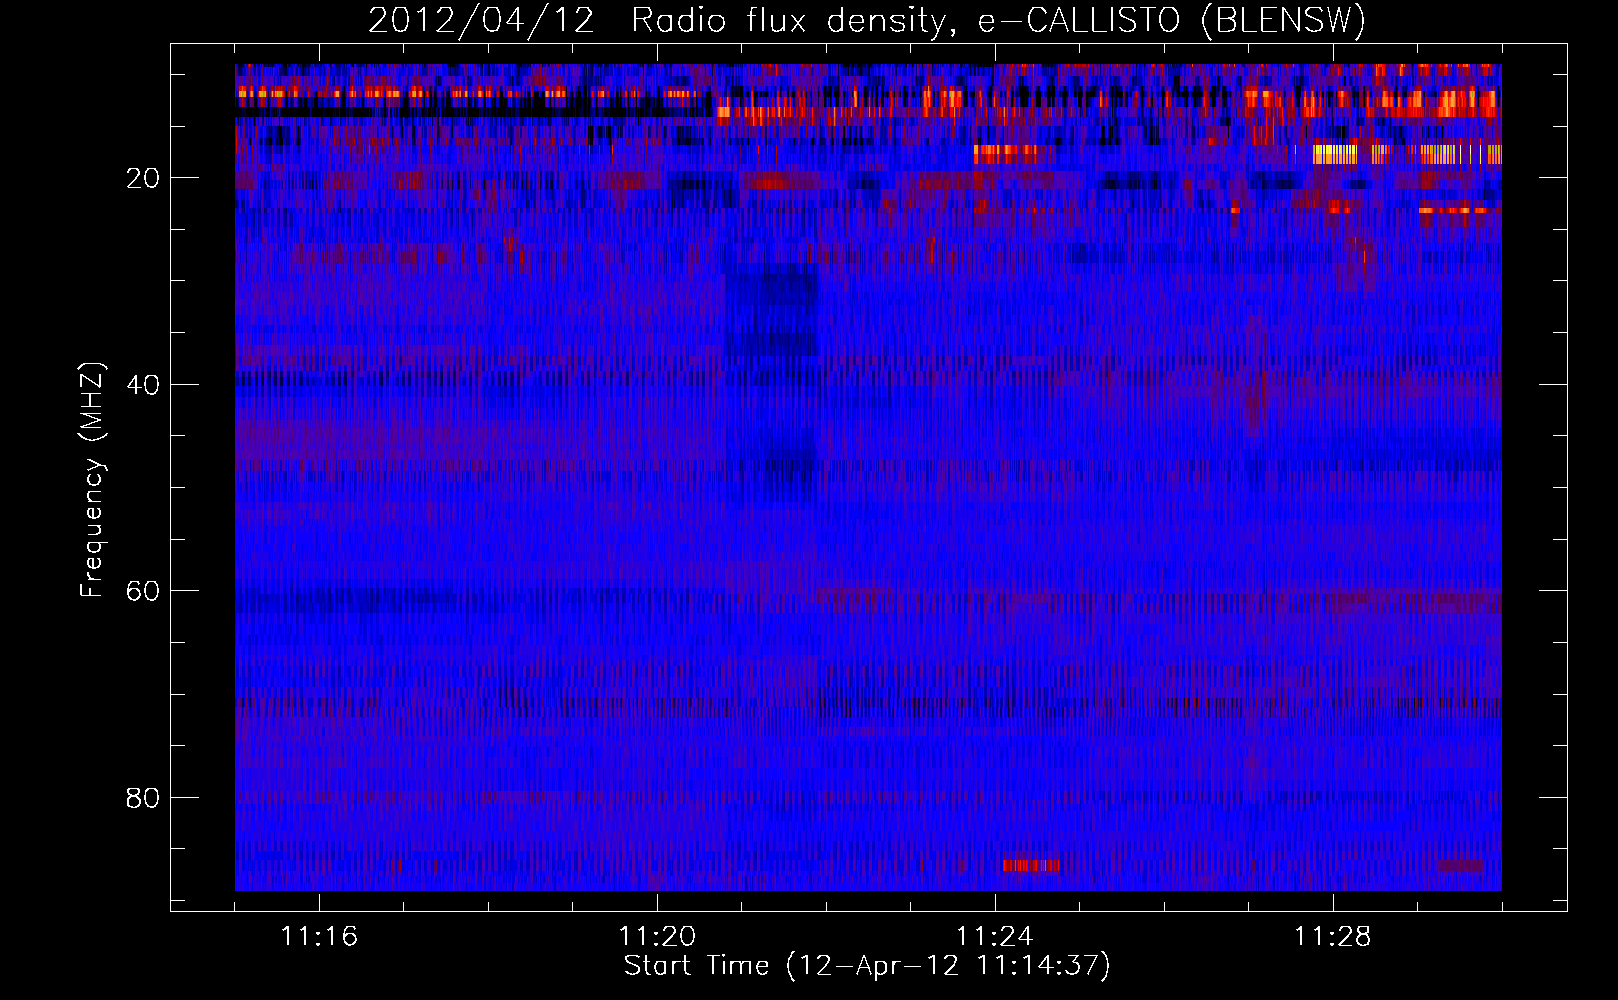Click the 11:24 time tick label
This screenshot has height=1000, width=1618.
coord(995,937)
